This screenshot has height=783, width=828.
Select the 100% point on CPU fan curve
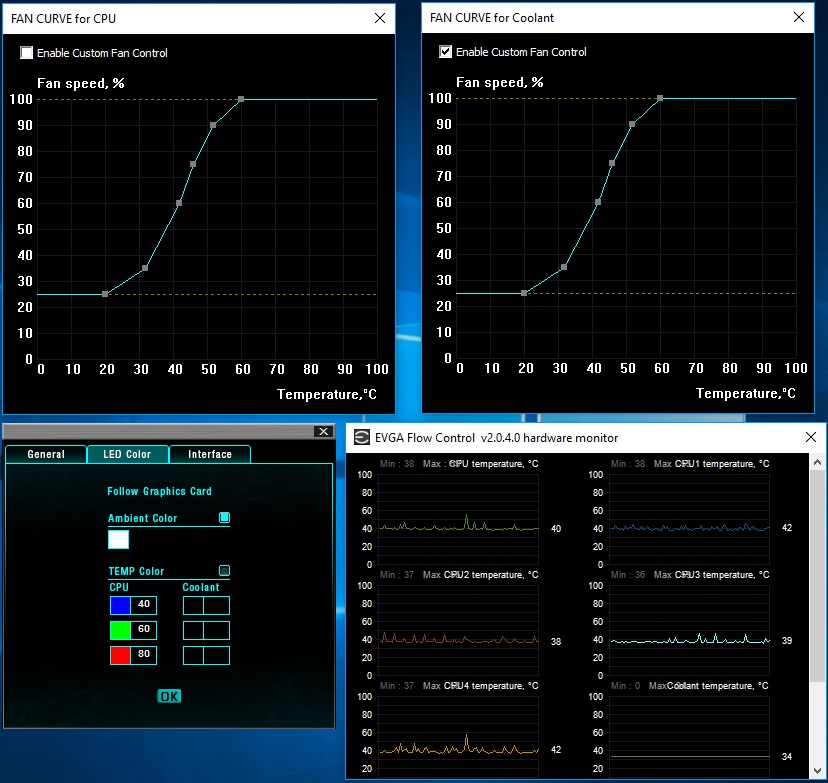click(x=241, y=99)
